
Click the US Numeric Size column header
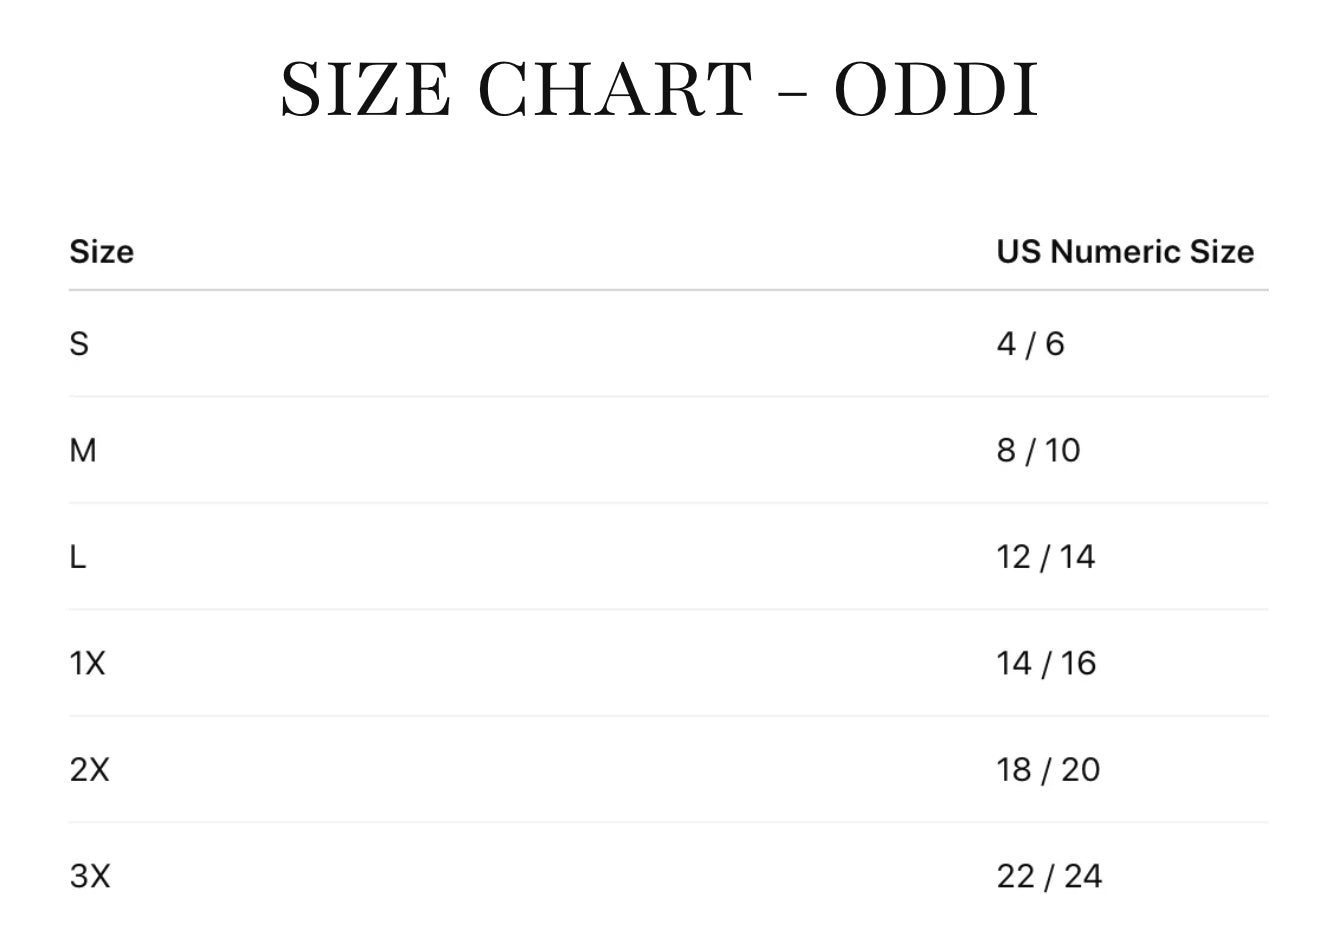click(x=1124, y=252)
